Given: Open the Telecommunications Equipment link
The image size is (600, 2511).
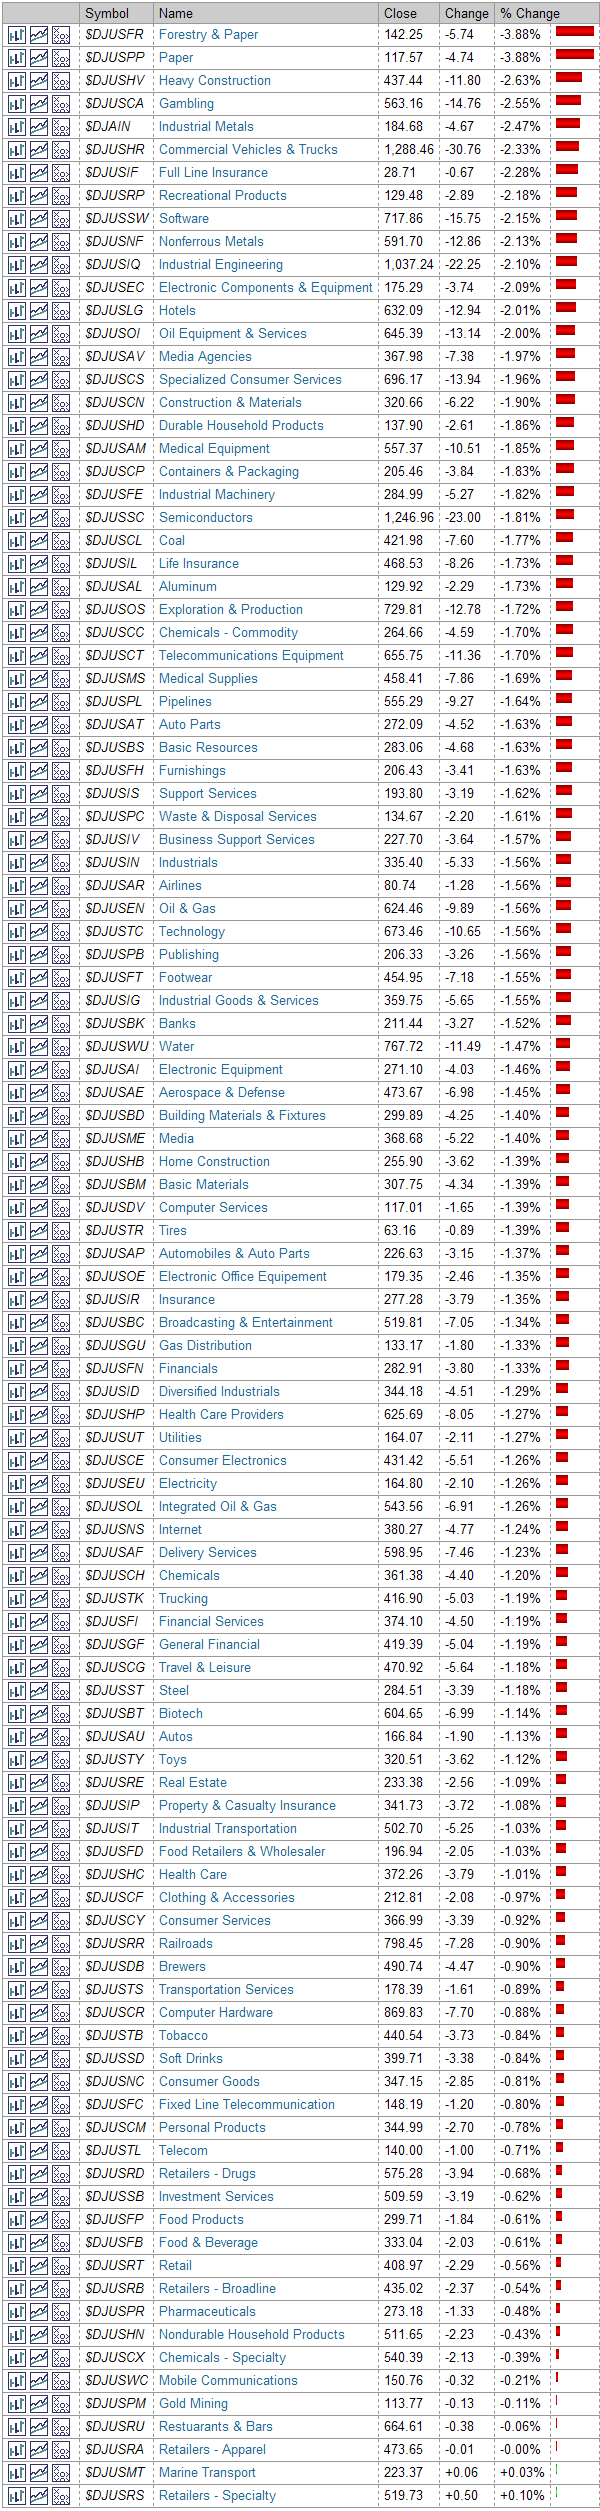Looking at the screenshot, I should 251,656.
